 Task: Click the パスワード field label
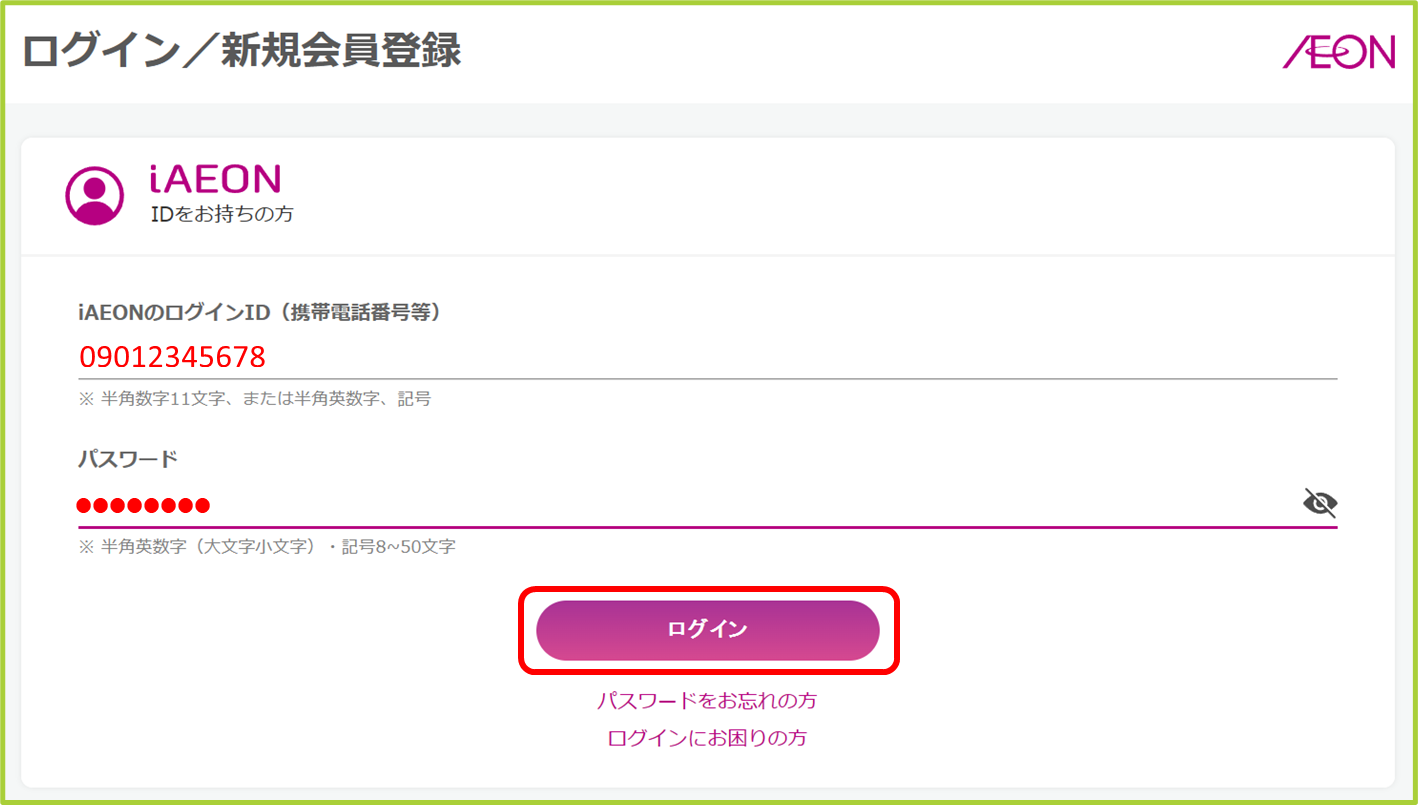(128, 459)
